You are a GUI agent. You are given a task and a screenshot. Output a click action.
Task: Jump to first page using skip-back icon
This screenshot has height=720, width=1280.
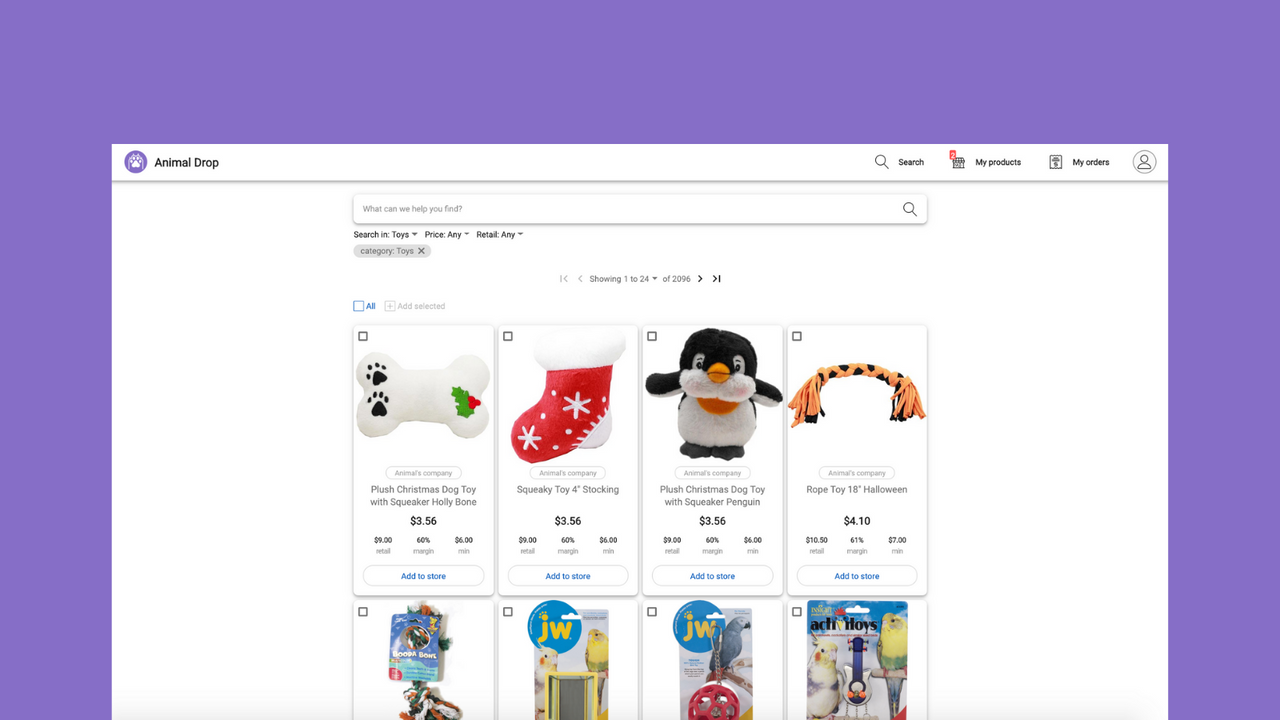563,278
